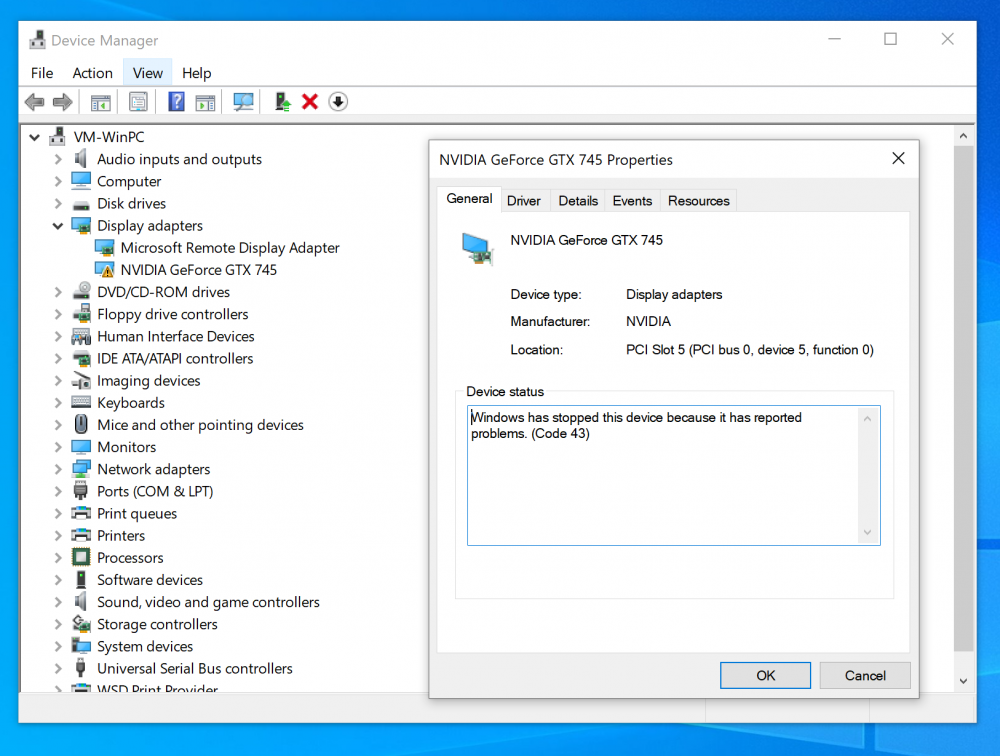Click the Disk drives icon
Image resolution: width=1000 pixels, height=756 pixels.
81,204
